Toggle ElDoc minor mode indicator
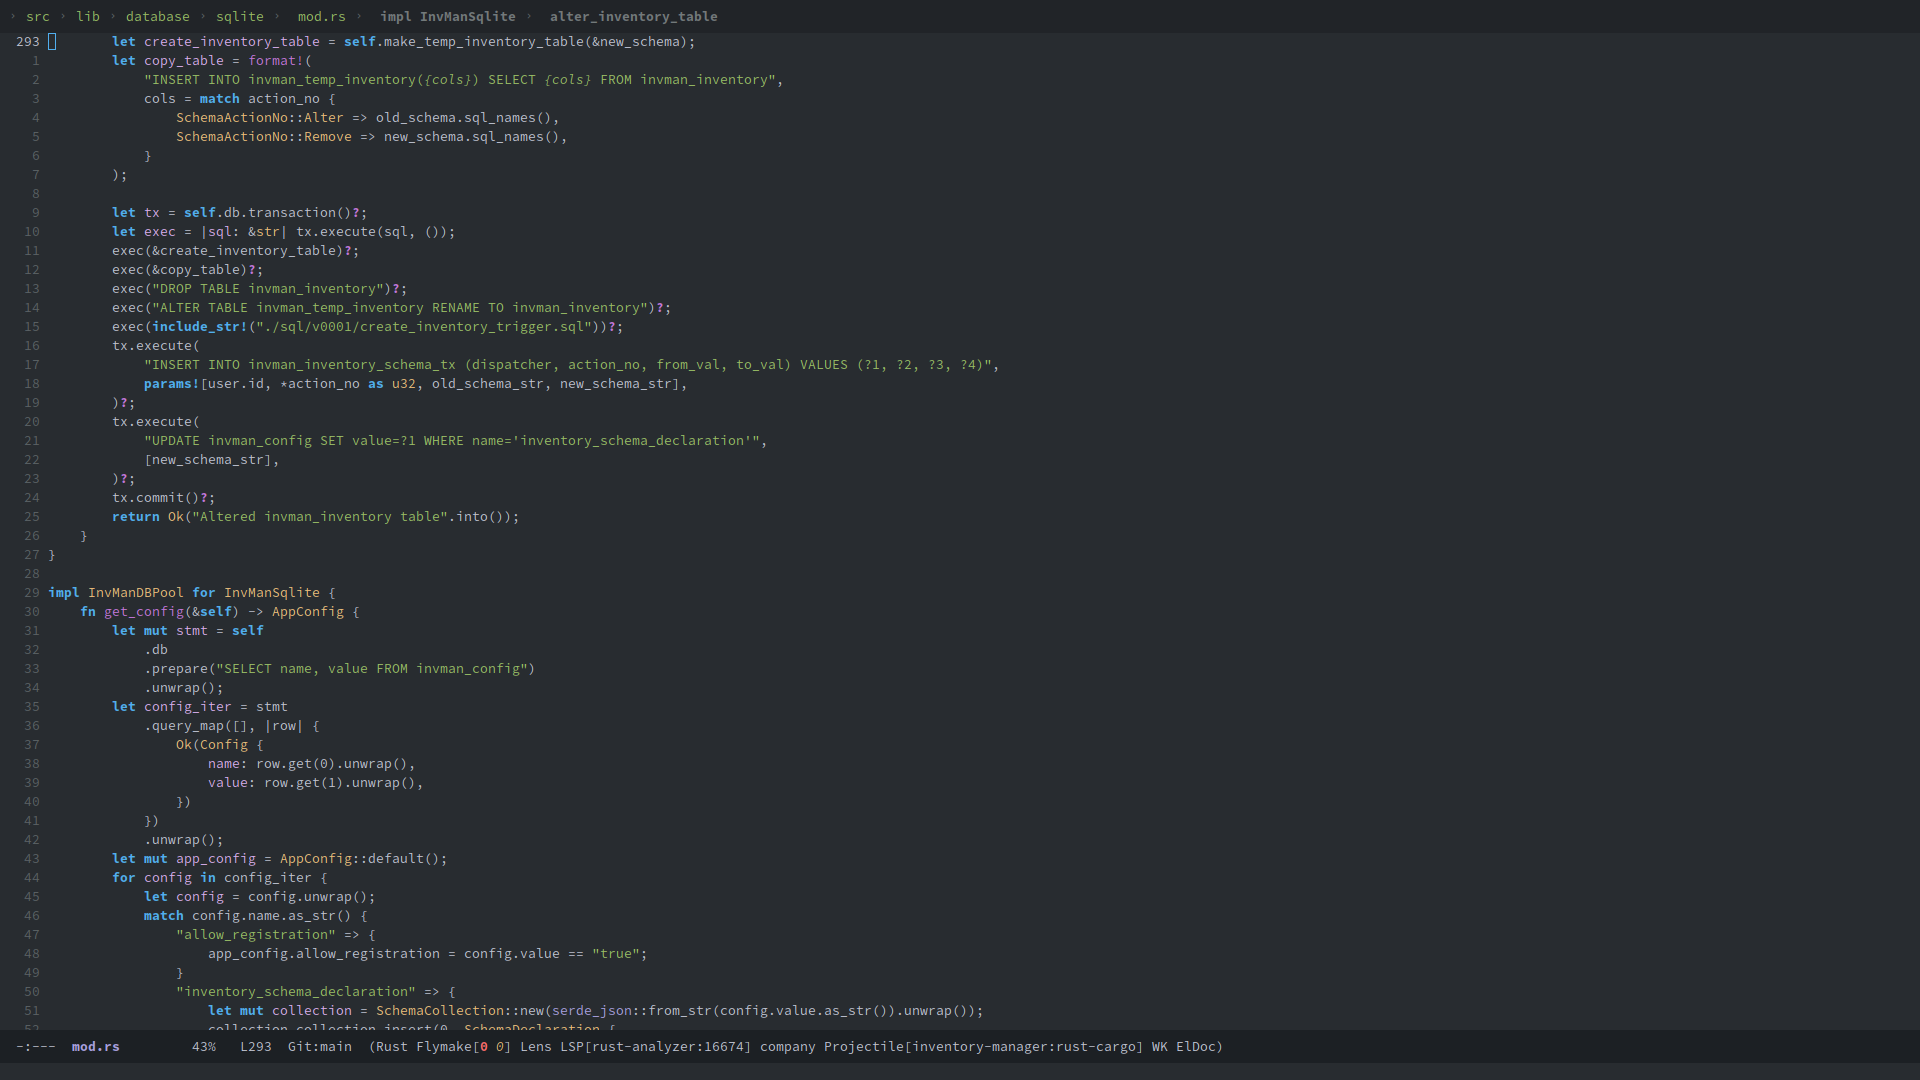1920x1080 pixels. [1196, 1046]
